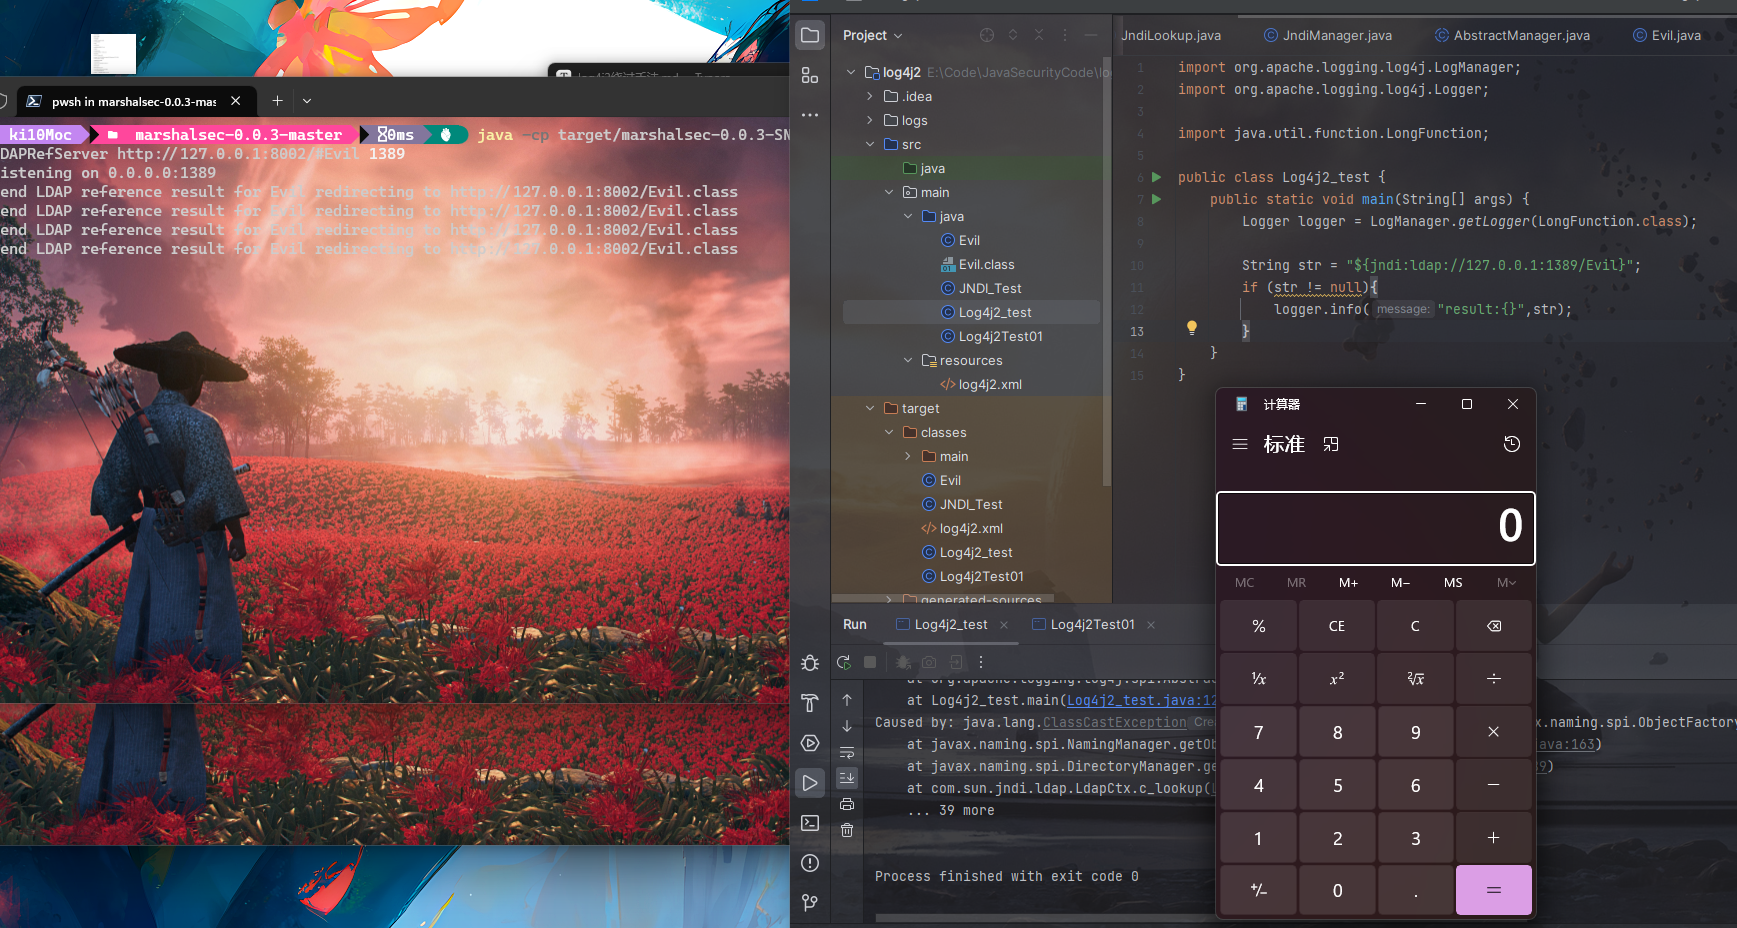1737x928 pixels.
Task: Click Run console horizontal scrollbar
Action: [1045, 917]
